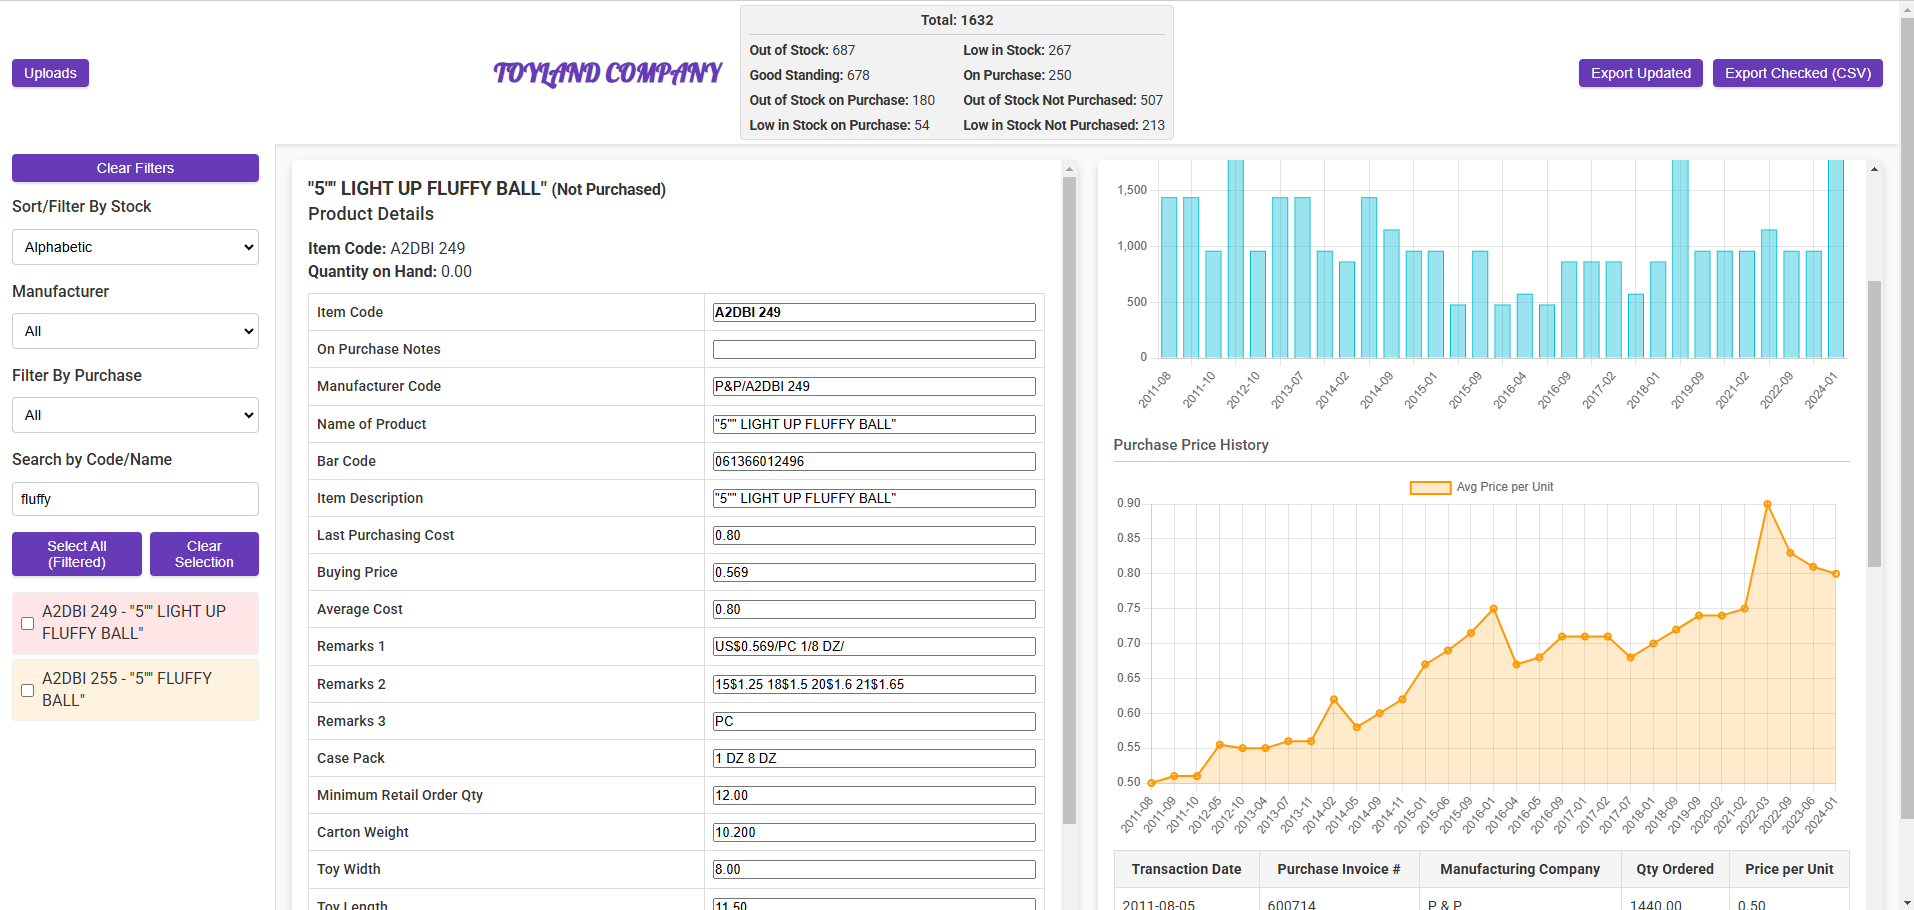Viewport: 1914px width, 910px height.
Task: Select the A2DBI 255 Fluffy Ball list item
Action: pos(135,689)
